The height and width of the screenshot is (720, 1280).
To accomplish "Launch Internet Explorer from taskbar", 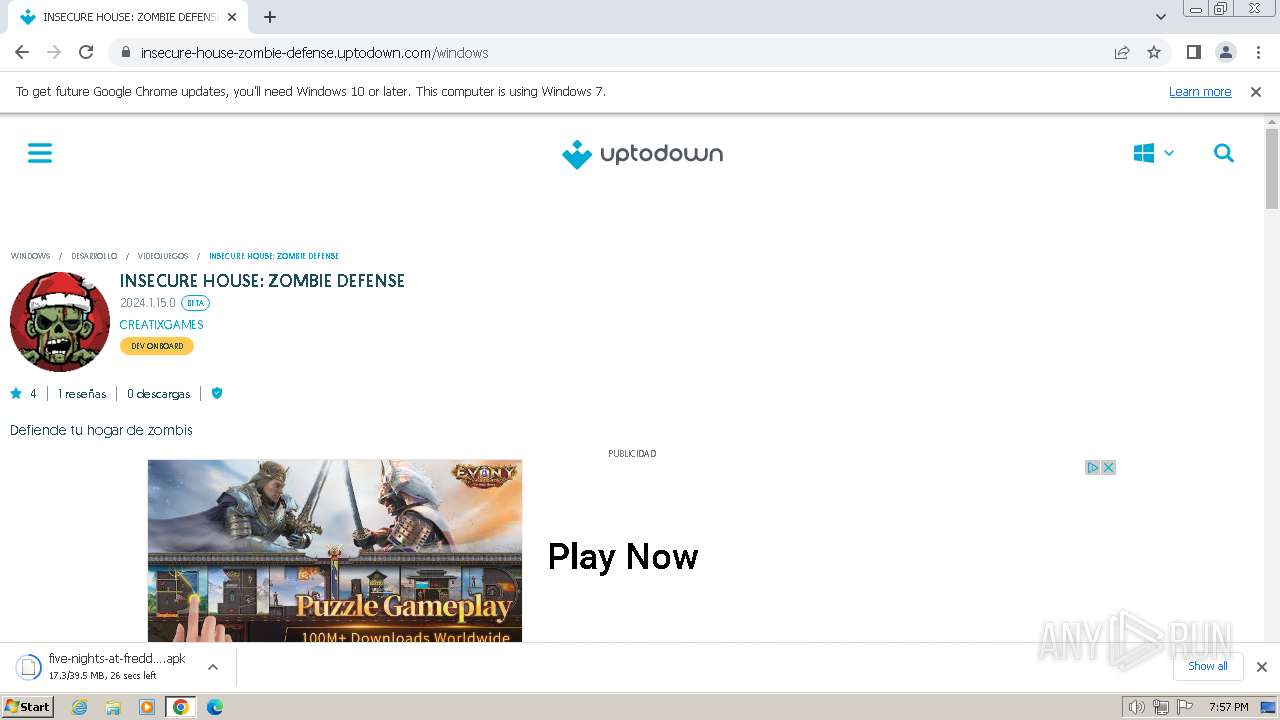I will point(79,707).
